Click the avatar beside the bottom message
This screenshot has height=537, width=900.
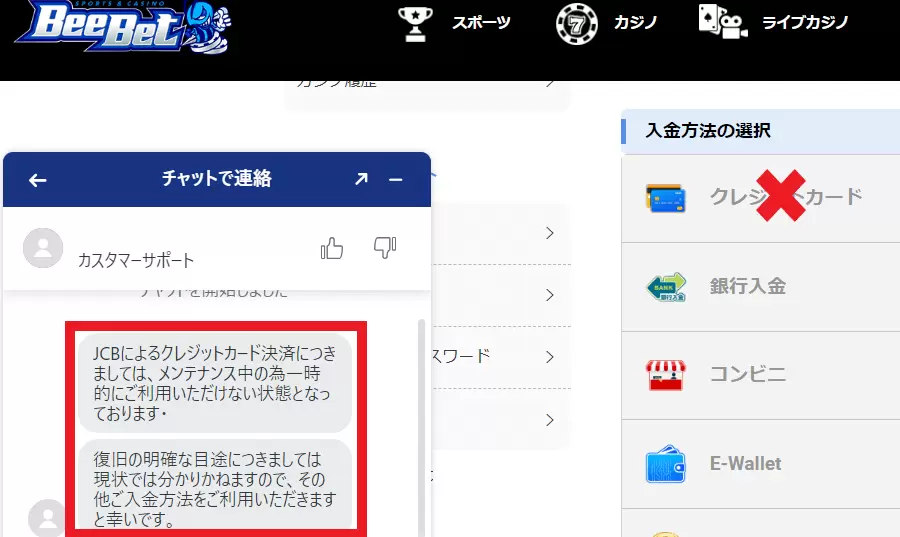coord(48,518)
